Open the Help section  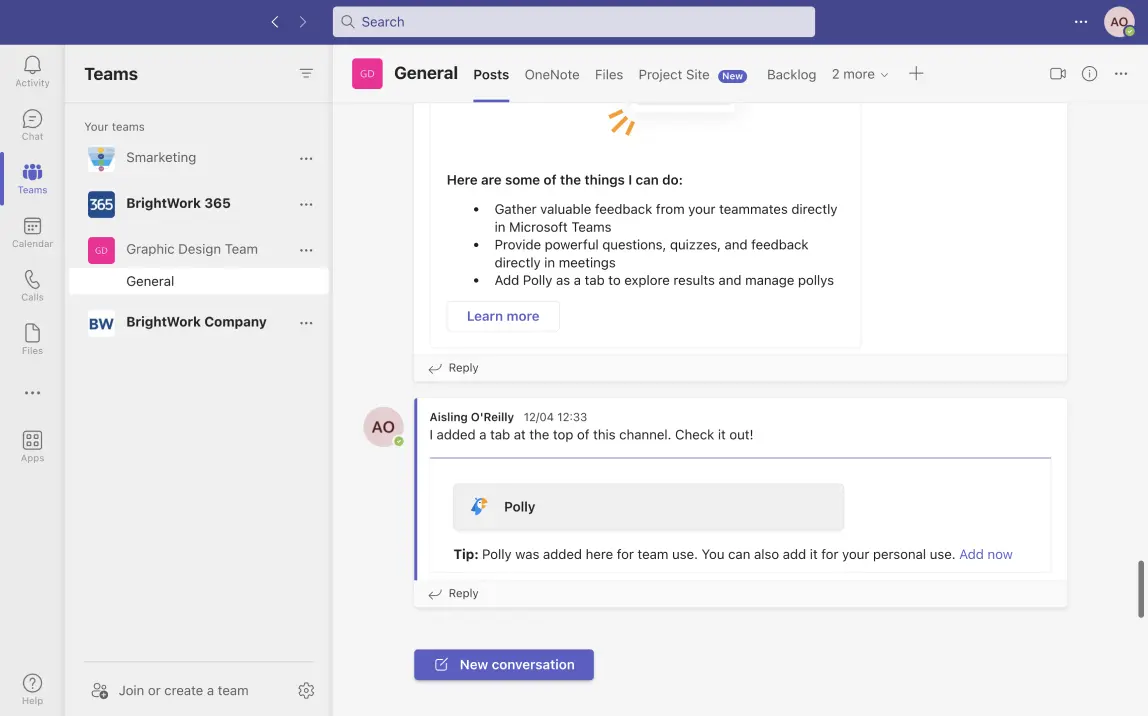click(31, 690)
